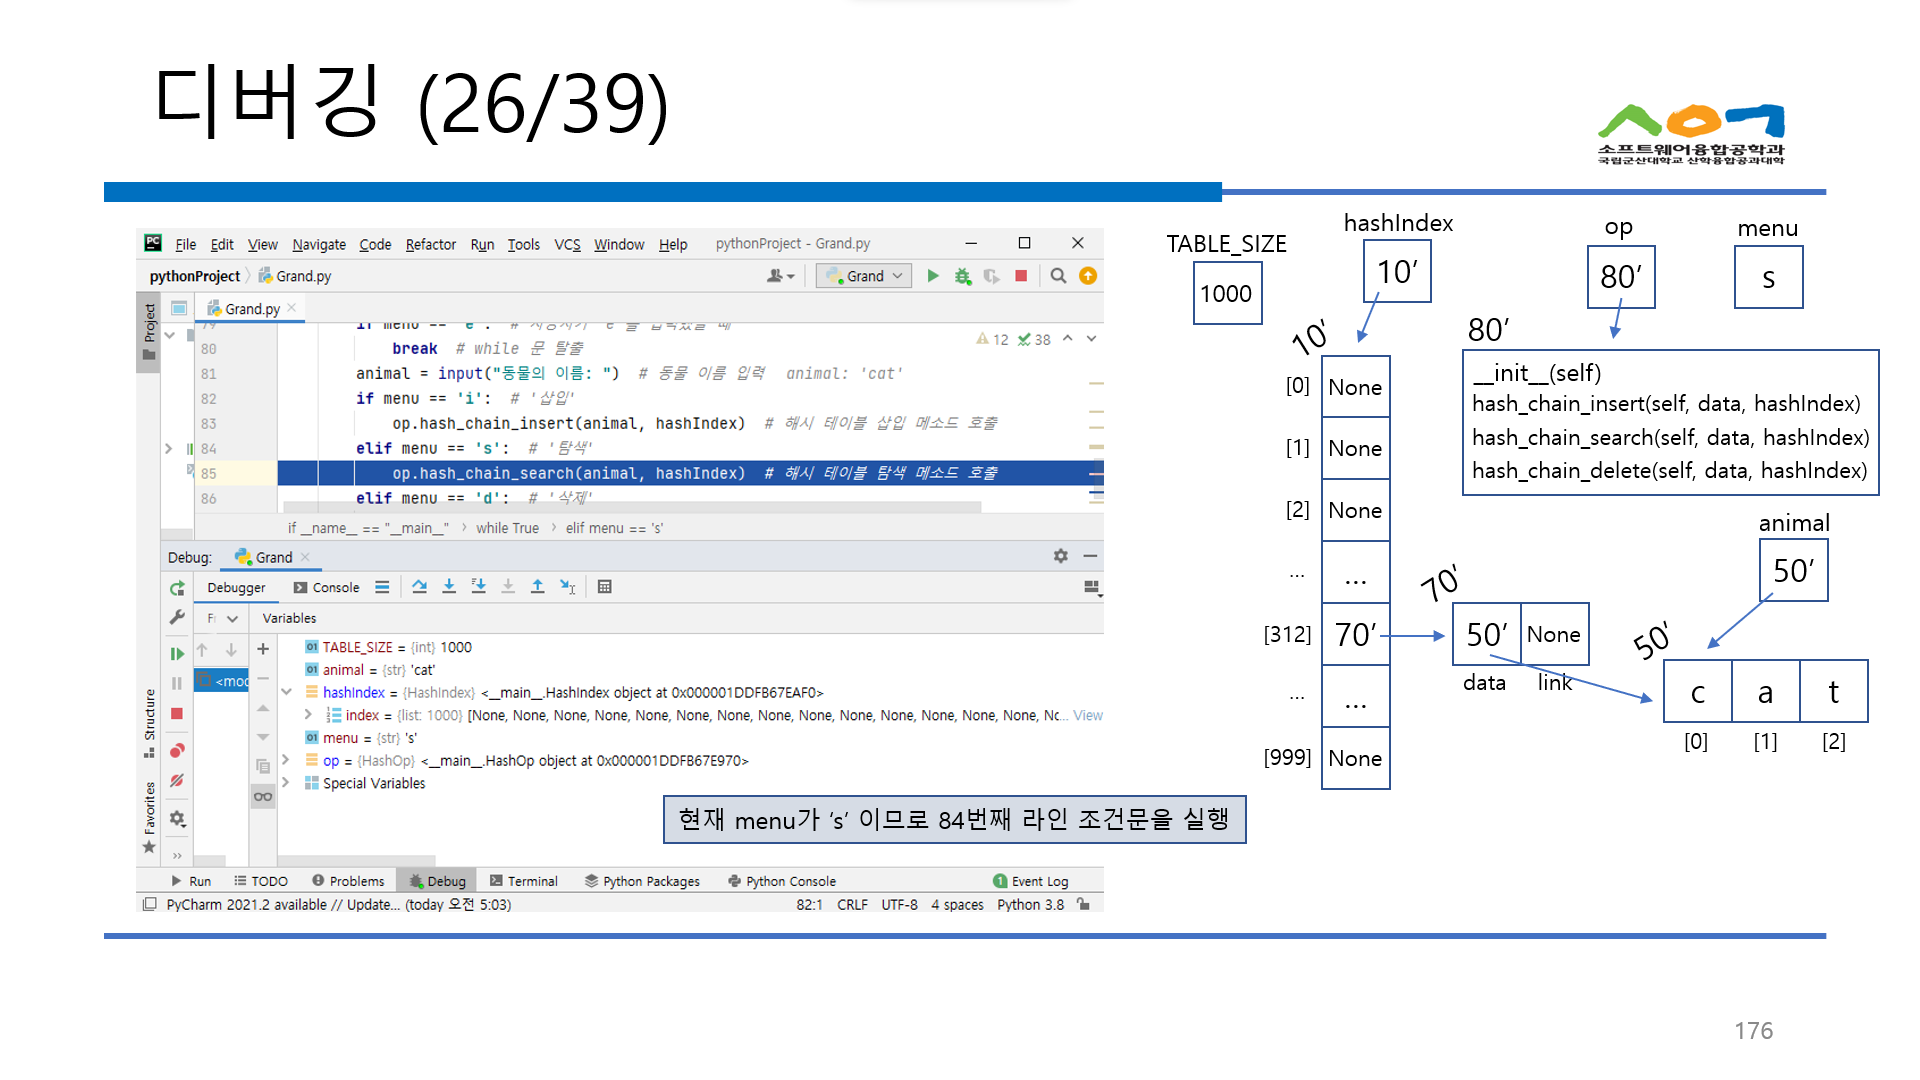
Task: Click the Run to Cursor icon
Action: (567, 587)
